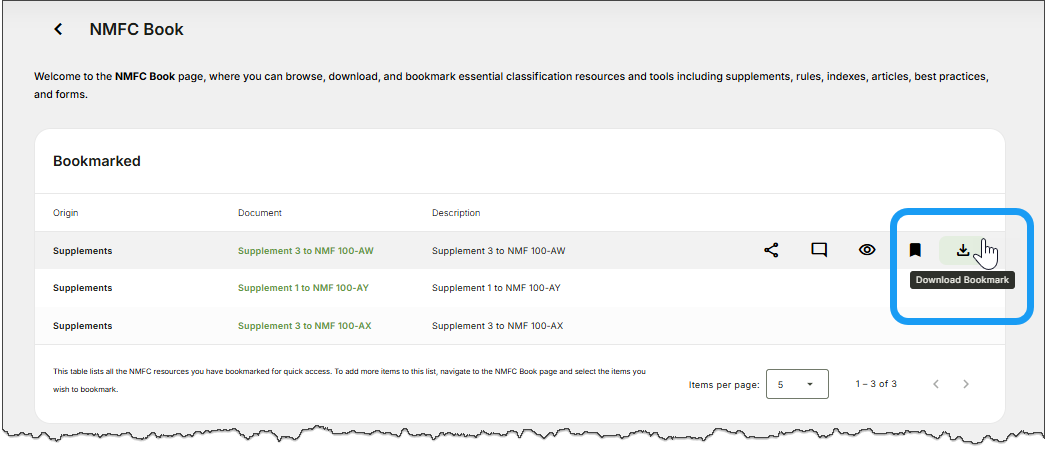Click the Document column header
The height and width of the screenshot is (449, 1048).
pos(260,213)
